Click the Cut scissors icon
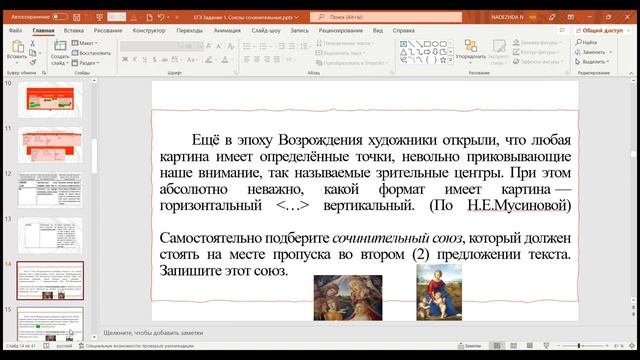Viewport: 640px width, 360px height. (33, 43)
